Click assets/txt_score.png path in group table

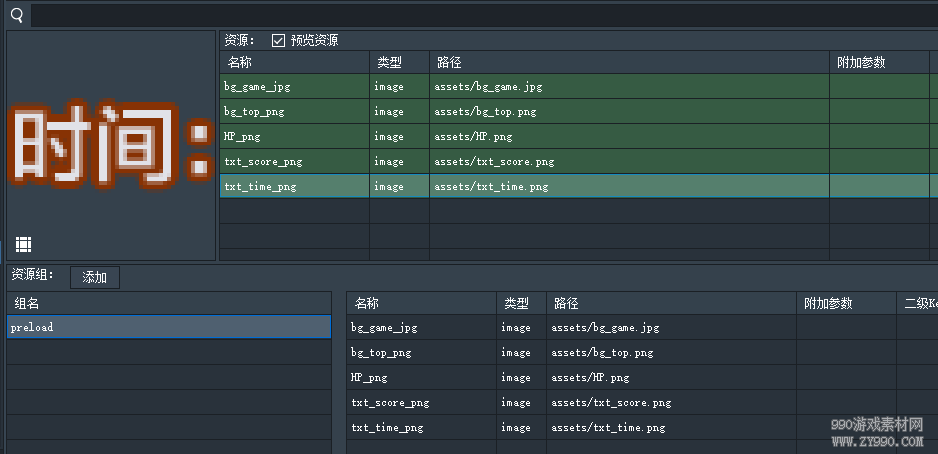pyautogui.click(x=611, y=403)
